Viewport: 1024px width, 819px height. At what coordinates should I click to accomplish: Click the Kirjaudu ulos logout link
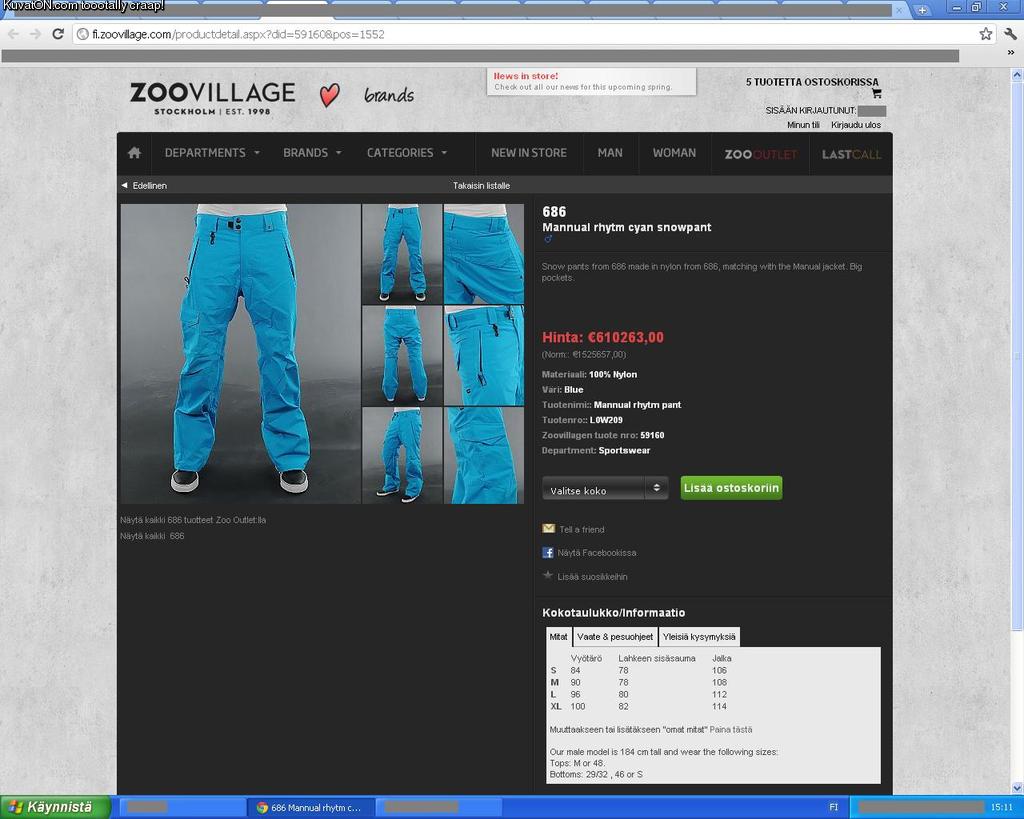(x=856, y=125)
